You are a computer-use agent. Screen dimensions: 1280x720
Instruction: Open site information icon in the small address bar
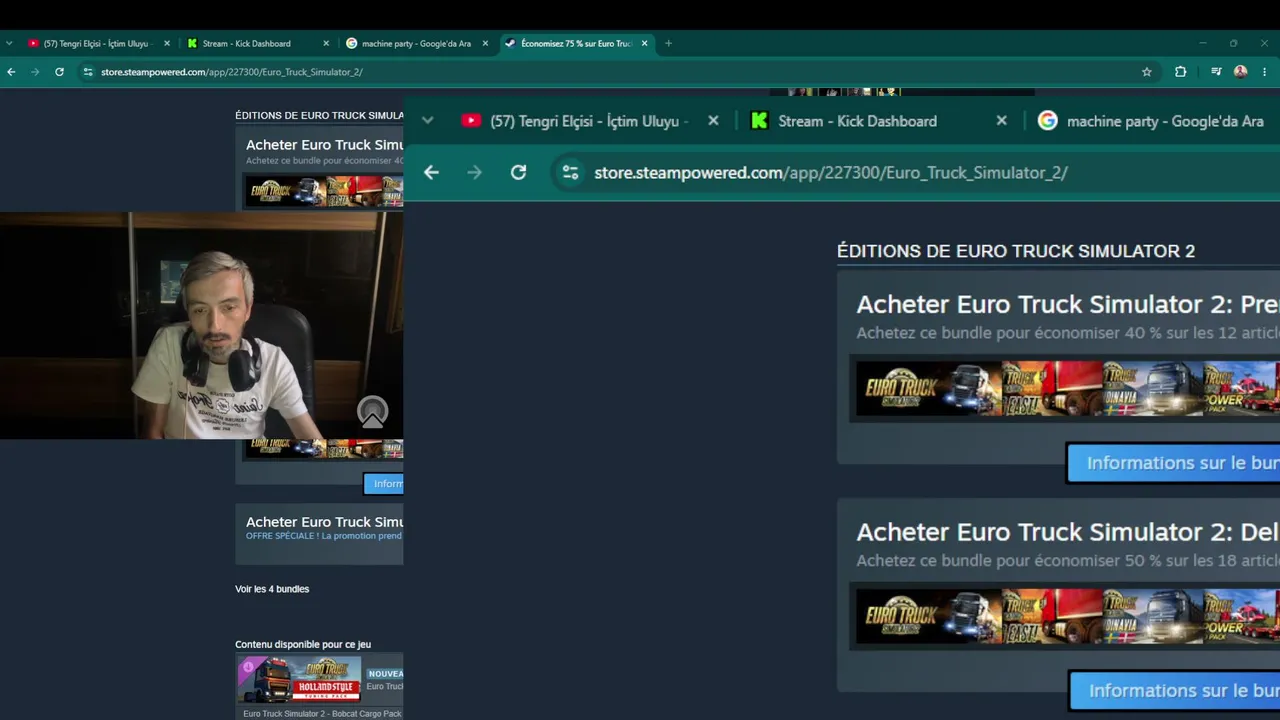pos(88,72)
